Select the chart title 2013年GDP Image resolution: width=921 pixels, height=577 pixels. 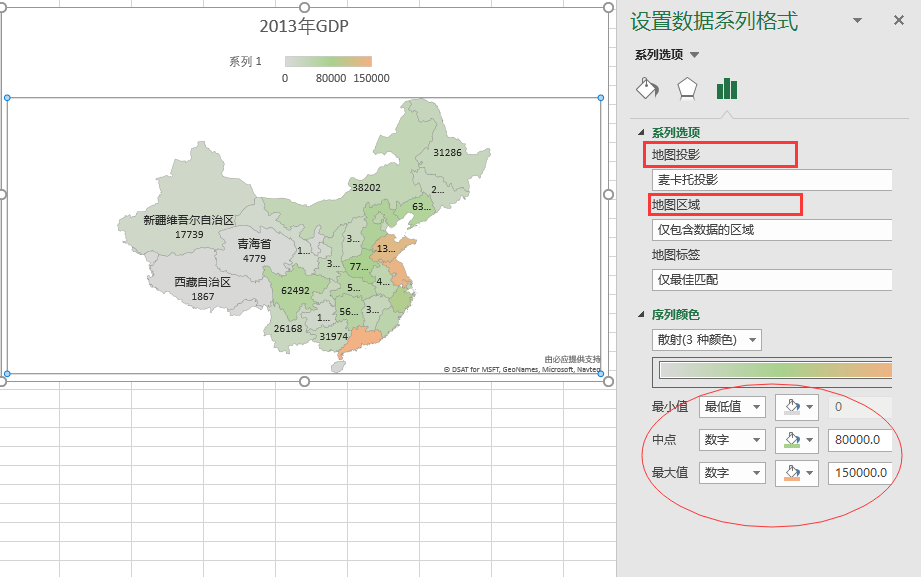coord(304,26)
